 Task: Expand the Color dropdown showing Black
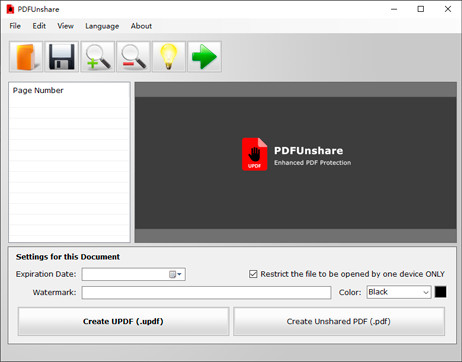pos(426,292)
